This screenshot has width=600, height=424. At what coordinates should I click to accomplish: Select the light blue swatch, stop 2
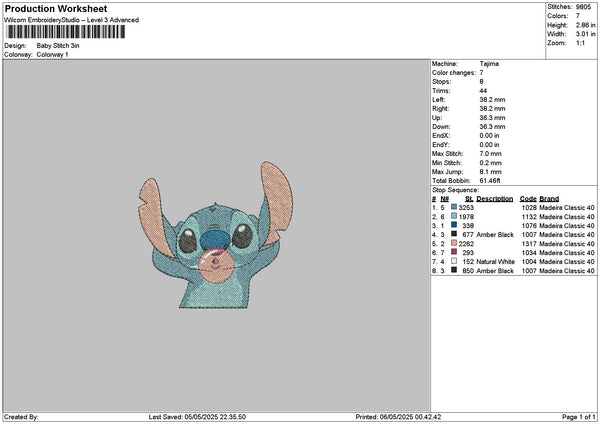coord(456,216)
